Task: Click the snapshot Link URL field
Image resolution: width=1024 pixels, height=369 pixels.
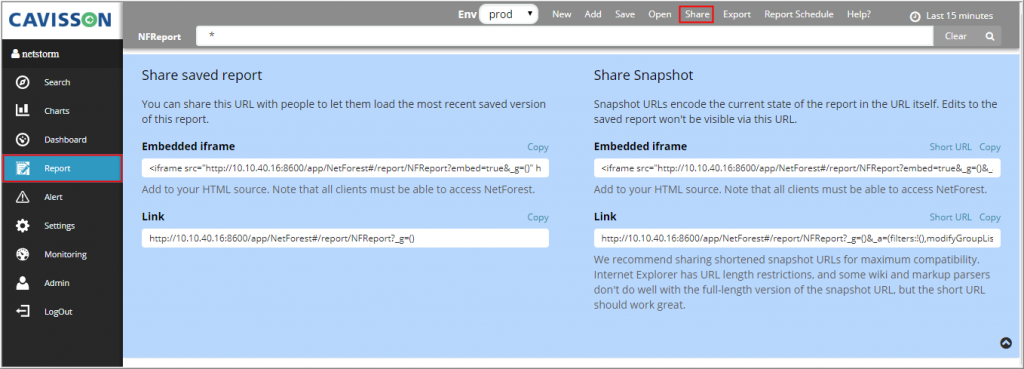Action: [797, 238]
